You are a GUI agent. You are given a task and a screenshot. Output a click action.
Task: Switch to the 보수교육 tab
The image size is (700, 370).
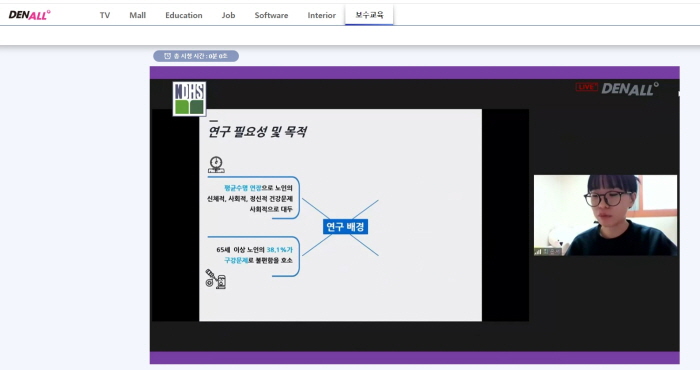[369, 15]
